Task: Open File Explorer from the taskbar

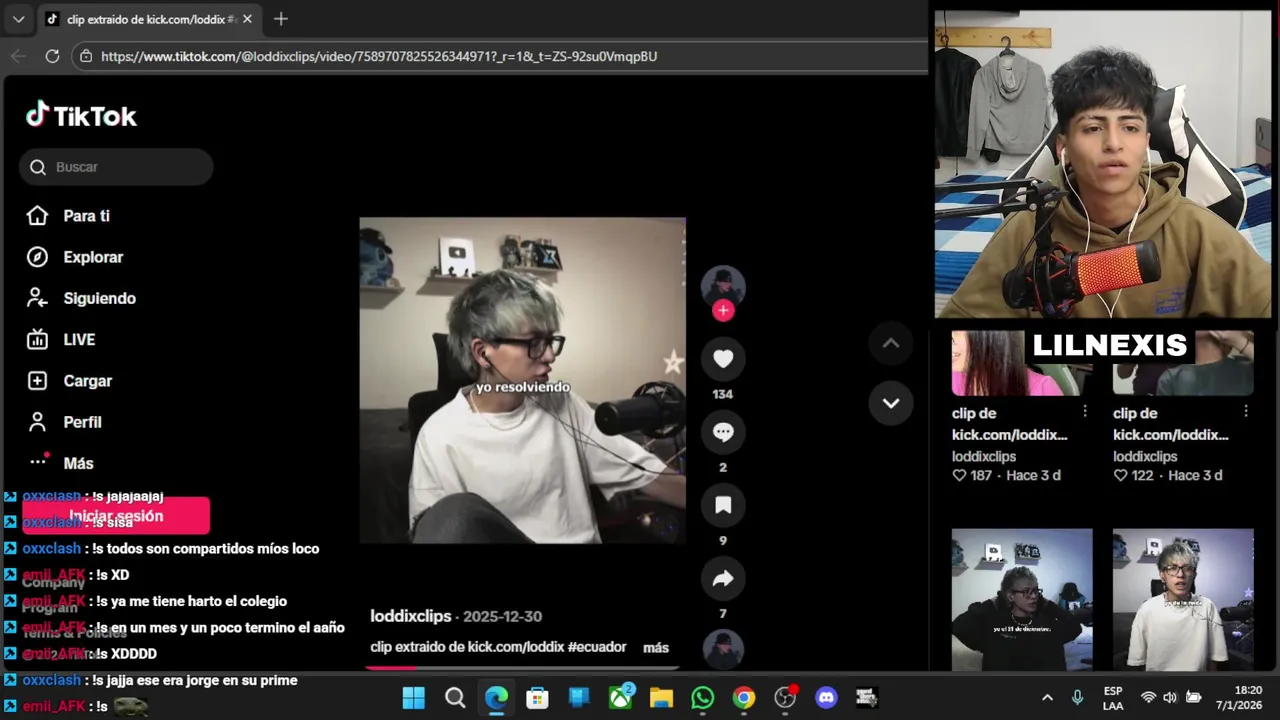Action: click(661, 697)
